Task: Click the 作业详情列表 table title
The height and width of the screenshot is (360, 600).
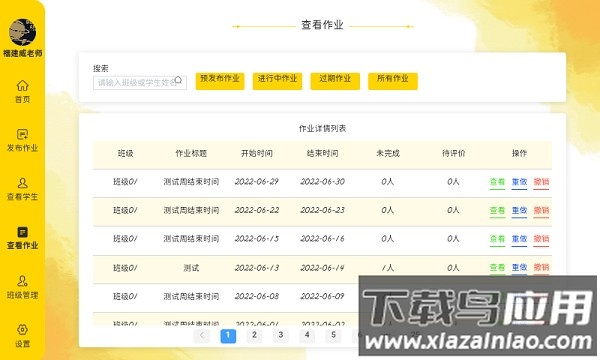Action: [322, 129]
